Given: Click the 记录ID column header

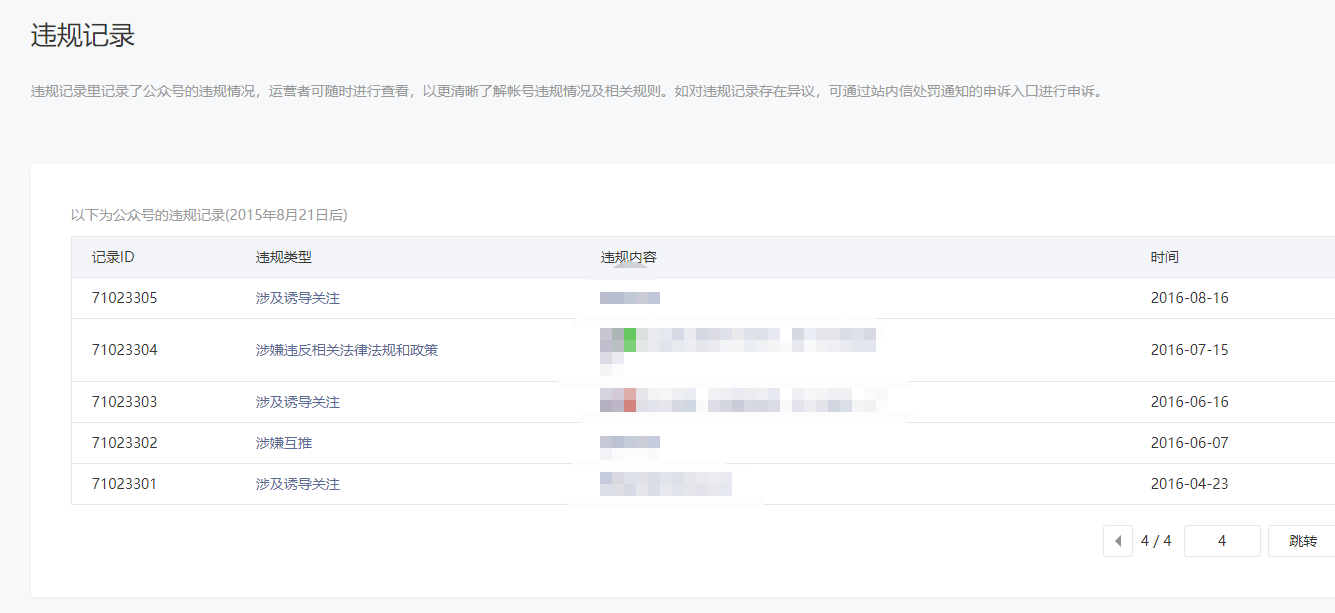Looking at the screenshot, I should click(x=113, y=257).
